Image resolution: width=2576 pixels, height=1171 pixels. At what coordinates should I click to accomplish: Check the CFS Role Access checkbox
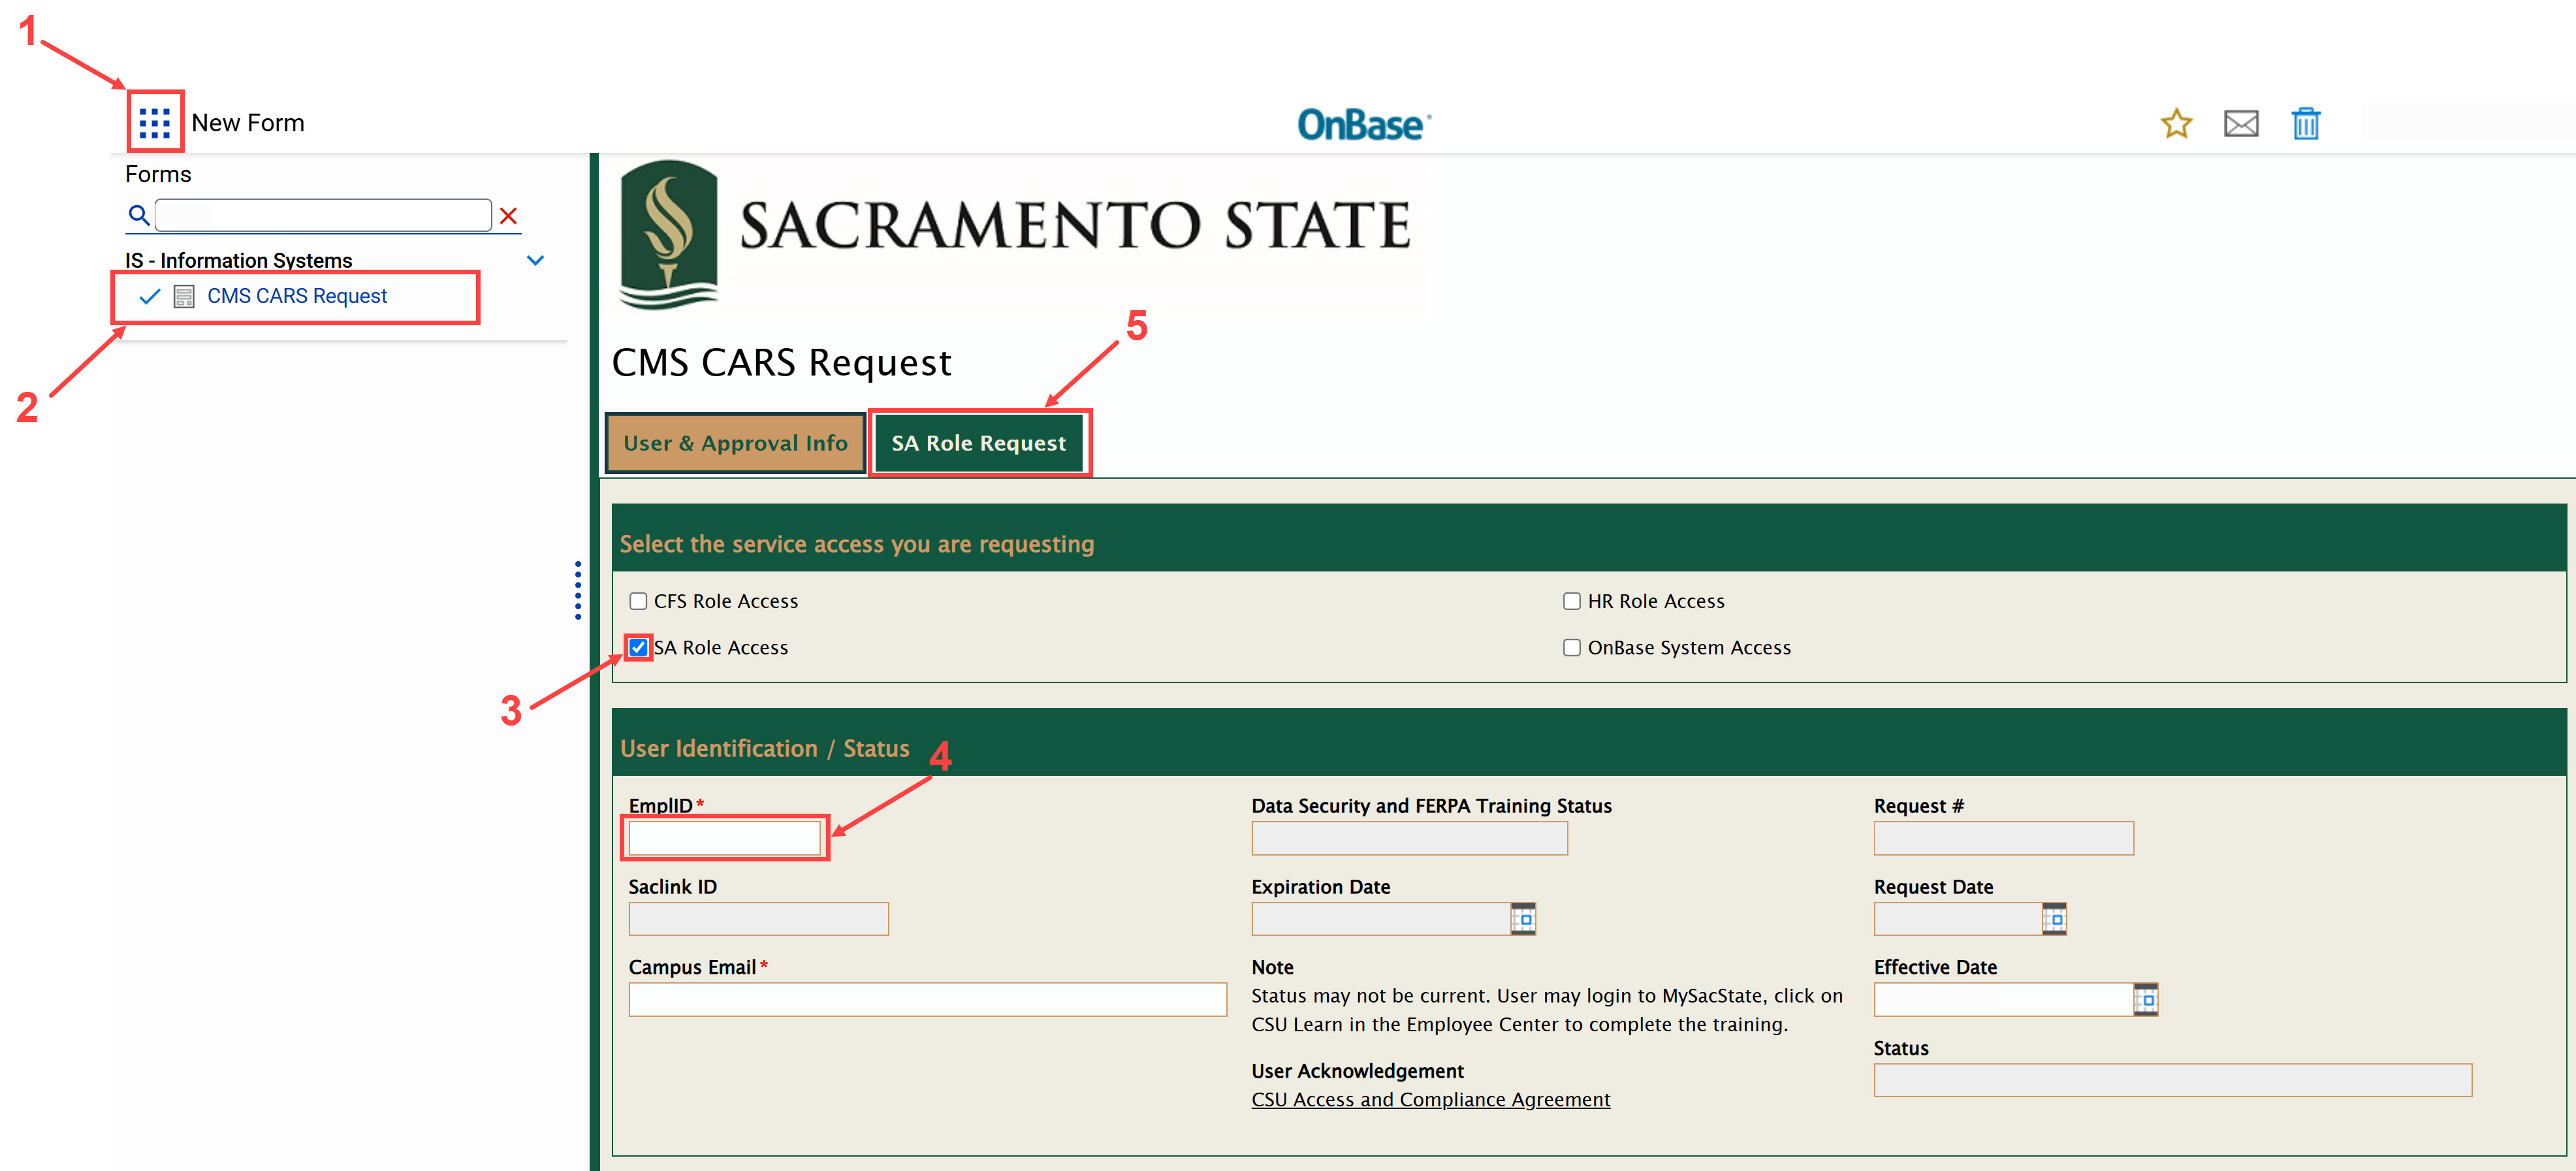pos(638,601)
